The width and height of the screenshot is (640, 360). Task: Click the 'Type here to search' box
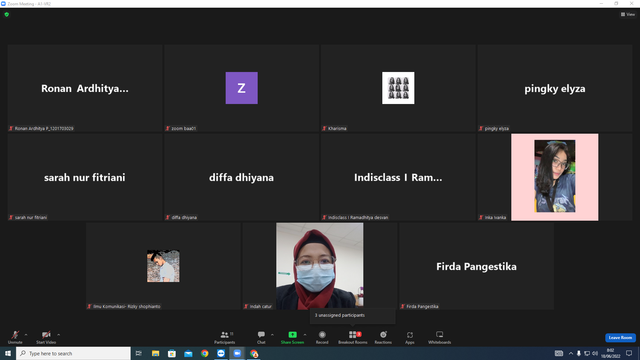[x=73, y=353]
